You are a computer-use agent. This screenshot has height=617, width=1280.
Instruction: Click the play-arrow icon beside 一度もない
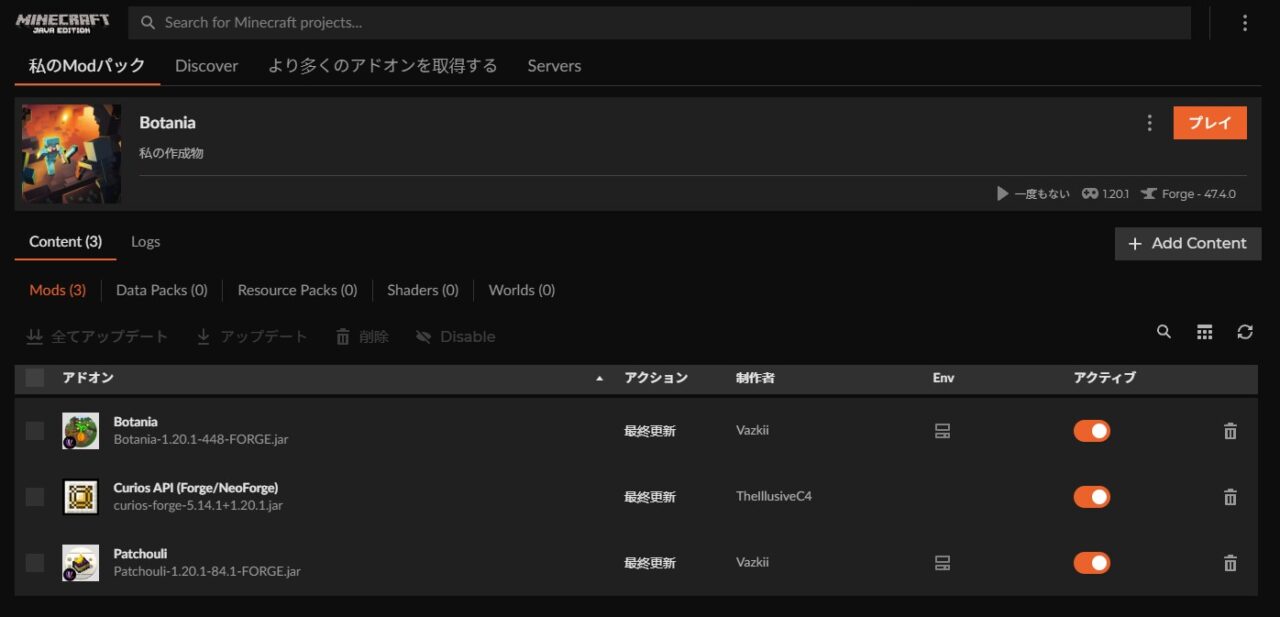[1003, 194]
